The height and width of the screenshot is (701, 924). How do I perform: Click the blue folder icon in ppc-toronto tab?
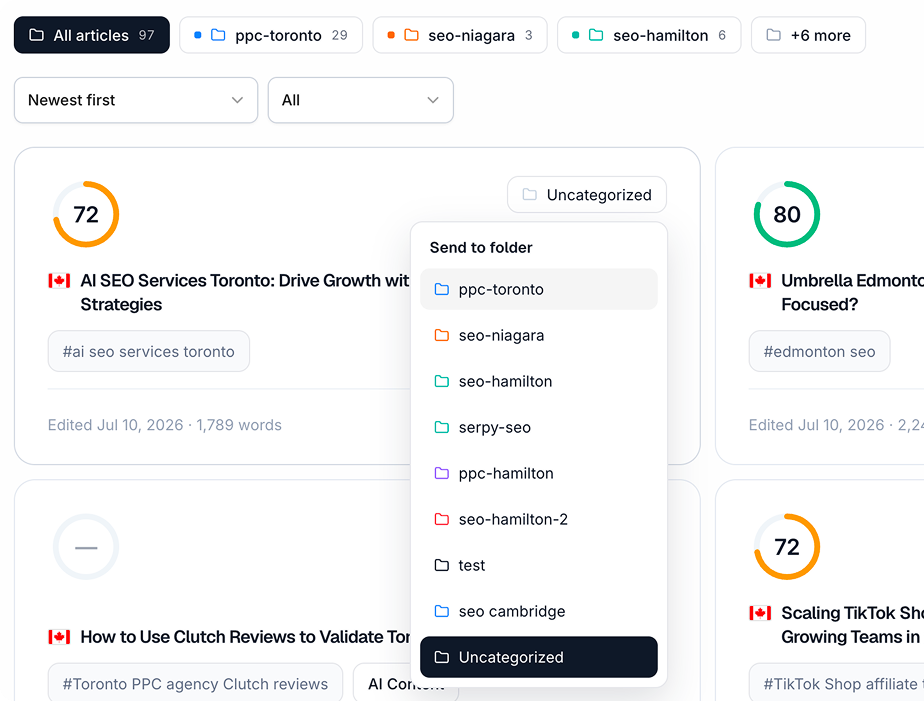(x=218, y=35)
